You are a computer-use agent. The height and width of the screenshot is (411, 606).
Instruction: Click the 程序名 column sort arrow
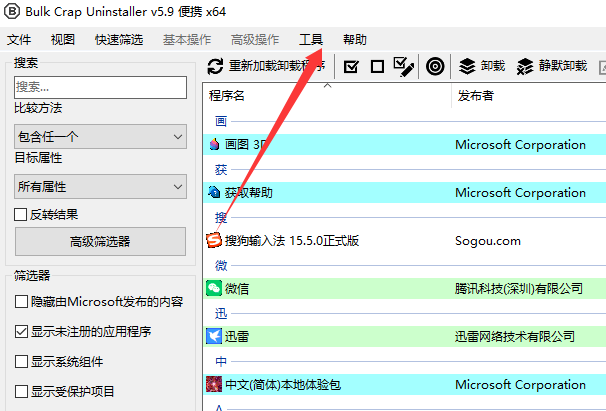coord(327,85)
